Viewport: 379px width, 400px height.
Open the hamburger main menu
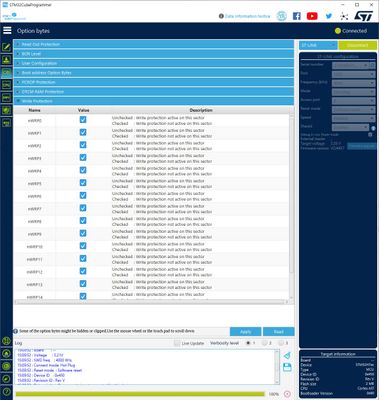click(x=7, y=30)
